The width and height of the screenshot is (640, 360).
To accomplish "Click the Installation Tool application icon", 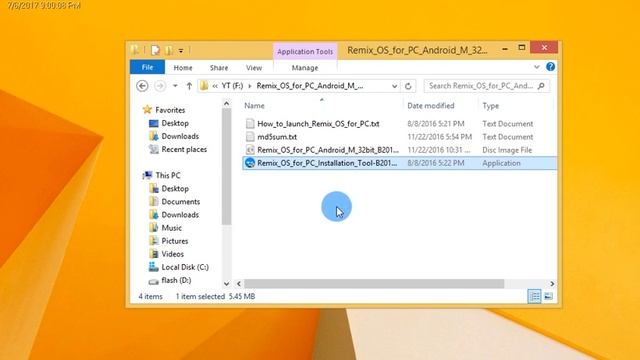I will (x=250, y=163).
